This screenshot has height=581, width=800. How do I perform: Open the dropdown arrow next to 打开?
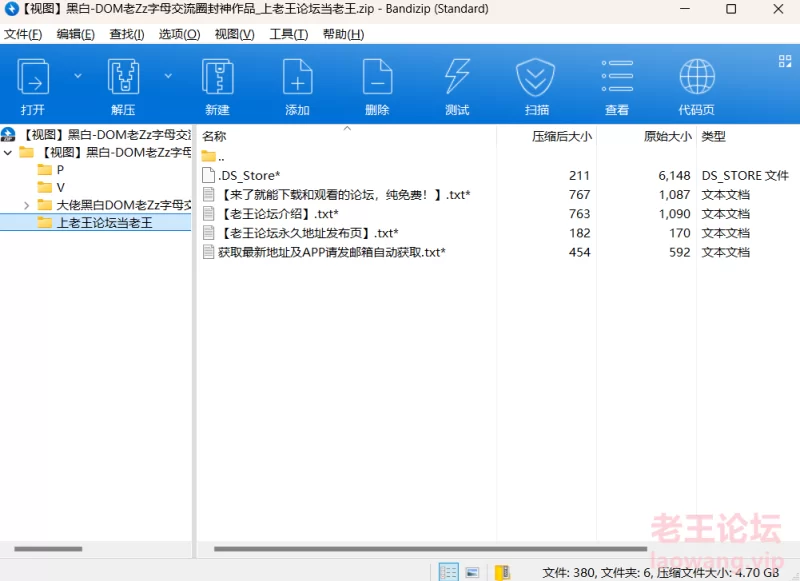pos(78,76)
